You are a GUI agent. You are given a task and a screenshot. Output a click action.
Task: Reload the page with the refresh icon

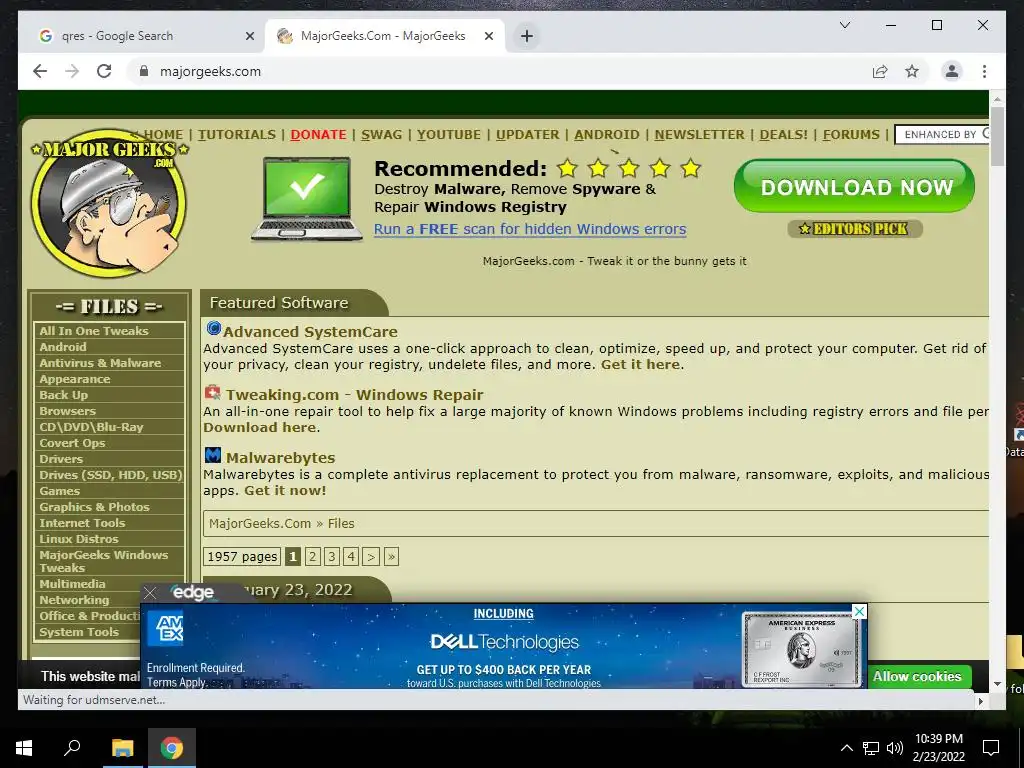click(x=104, y=71)
